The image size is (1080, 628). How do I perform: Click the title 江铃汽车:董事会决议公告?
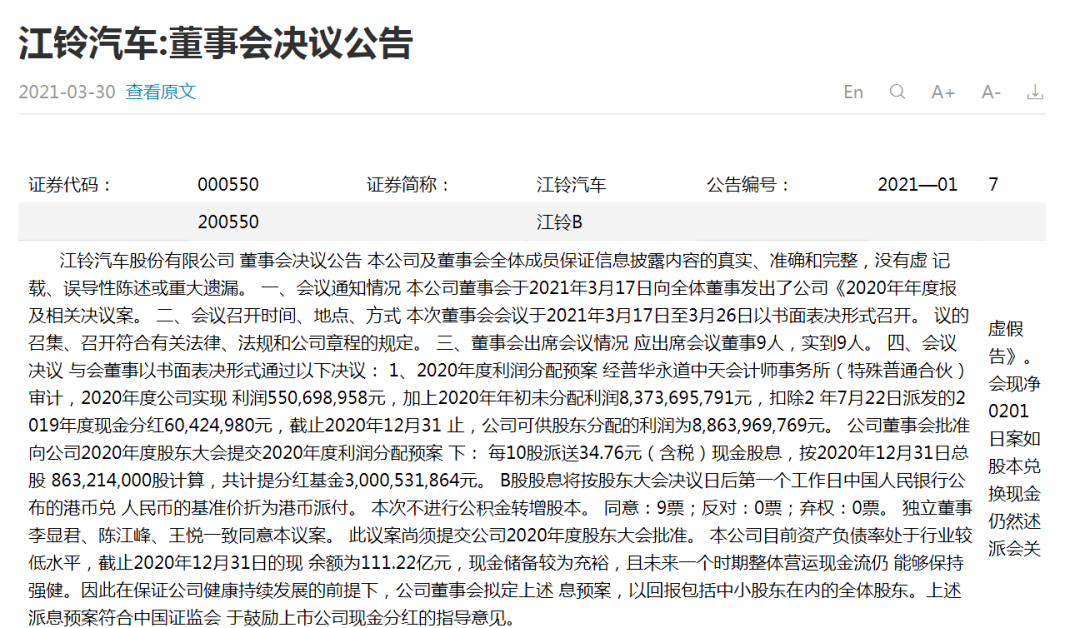click(215, 43)
